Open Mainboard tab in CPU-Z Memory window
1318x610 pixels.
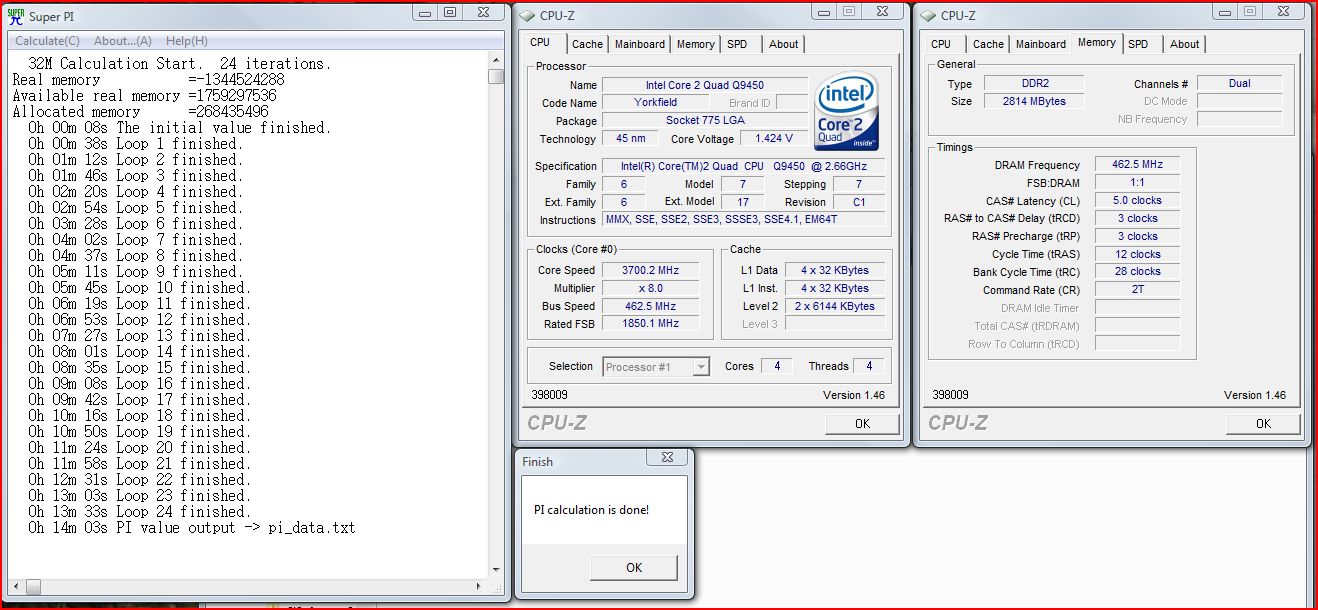(x=1041, y=44)
